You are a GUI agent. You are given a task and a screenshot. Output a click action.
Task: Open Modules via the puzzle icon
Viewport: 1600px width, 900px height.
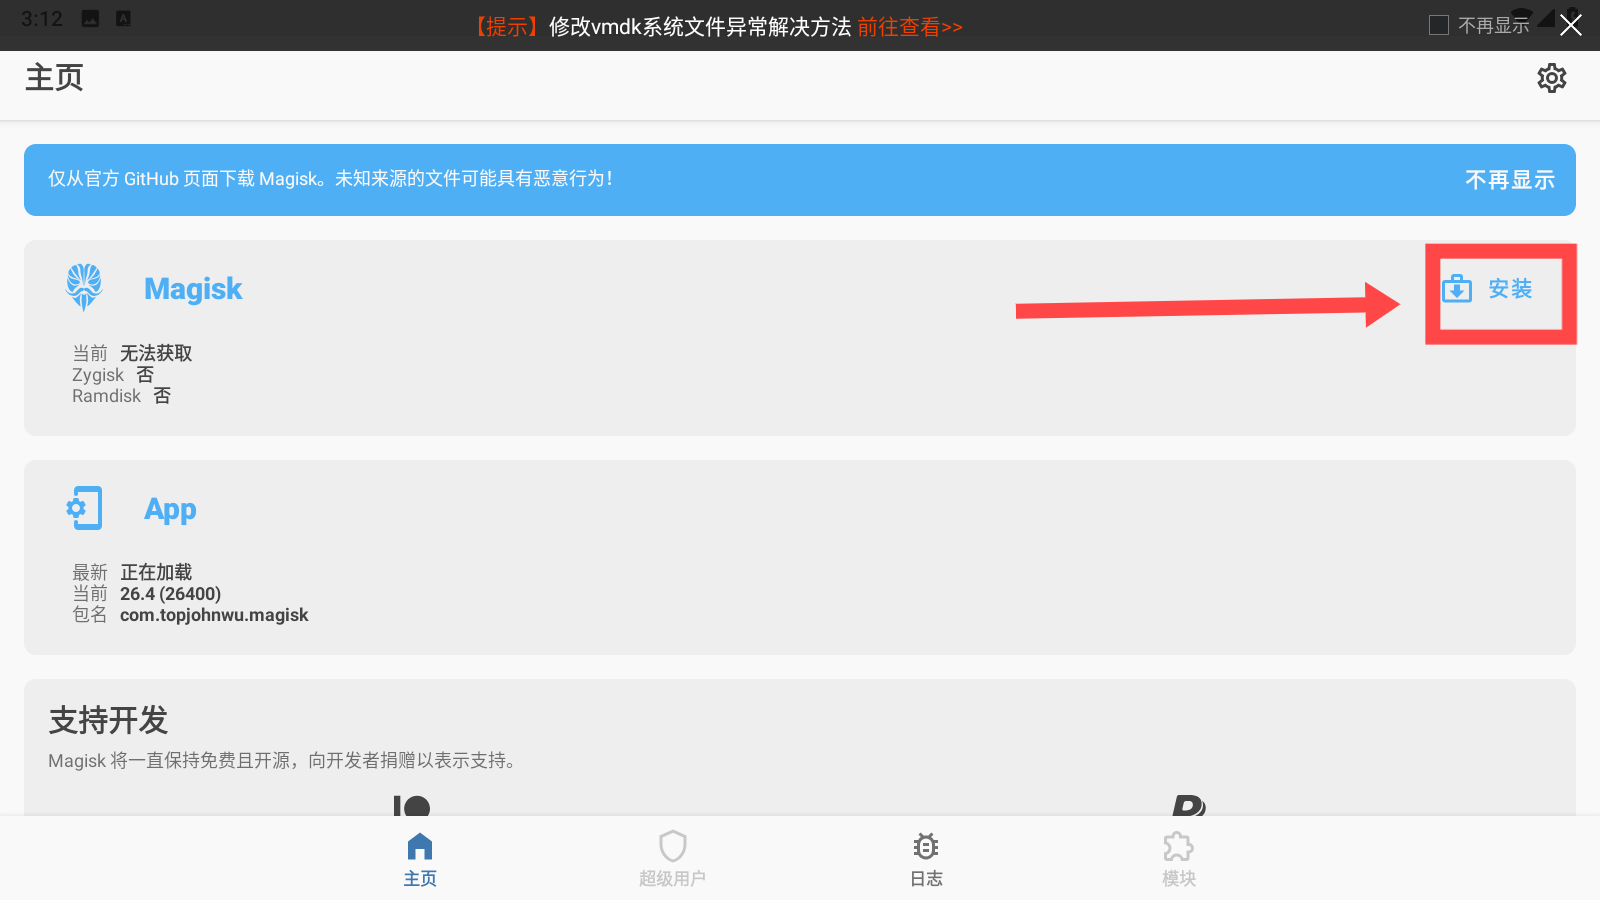pyautogui.click(x=1178, y=846)
